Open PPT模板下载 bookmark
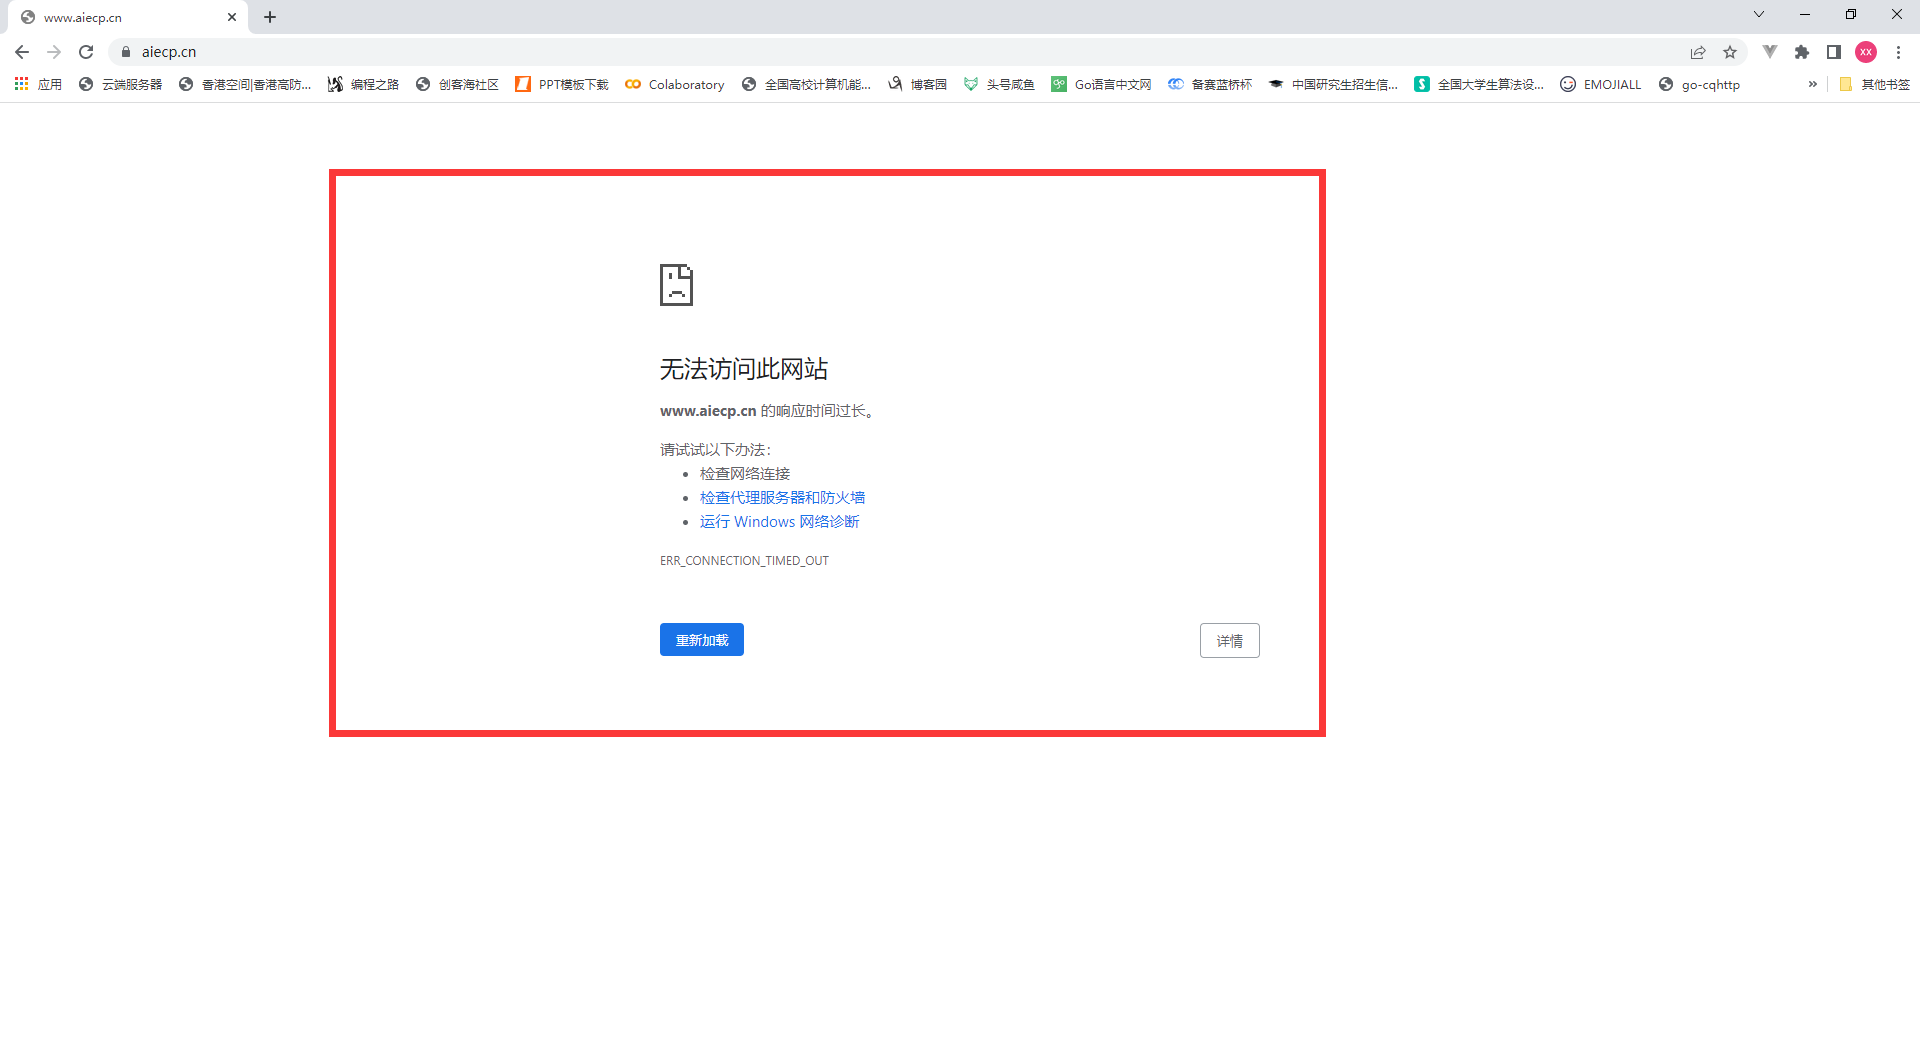The height and width of the screenshot is (1039, 1920). (562, 84)
